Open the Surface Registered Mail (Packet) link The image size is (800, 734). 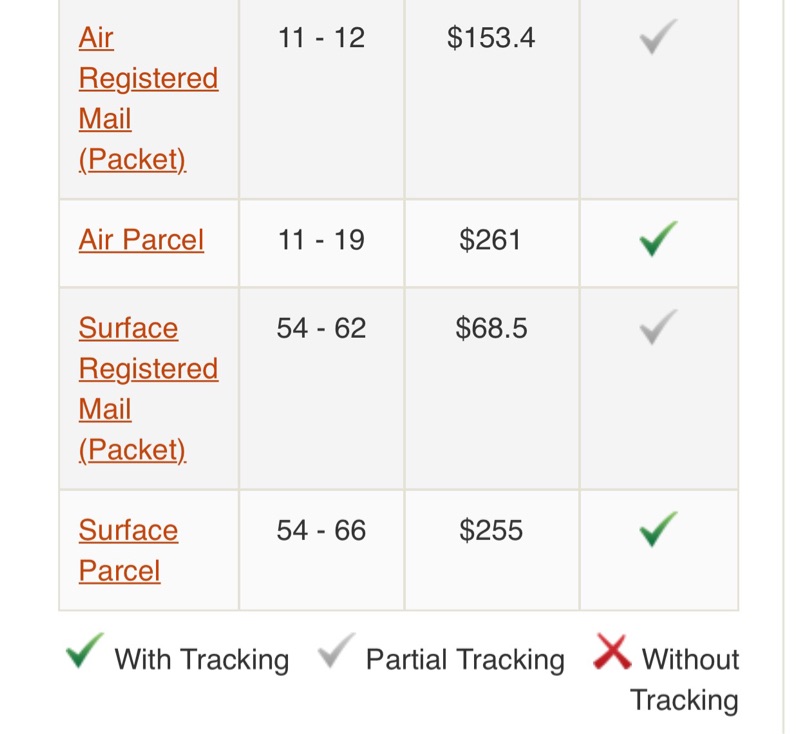pyautogui.click(x=148, y=389)
